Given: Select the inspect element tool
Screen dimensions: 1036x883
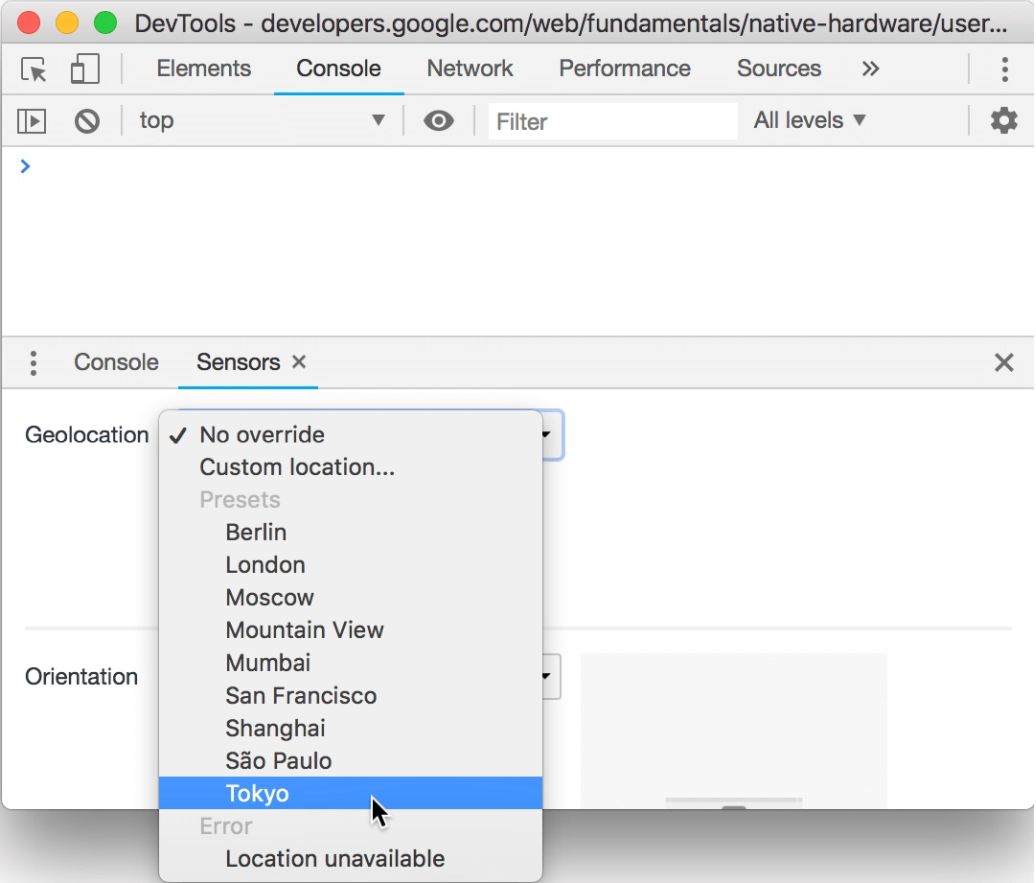Looking at the screenshot, I should pyautogui.click(x=31, y=68).
